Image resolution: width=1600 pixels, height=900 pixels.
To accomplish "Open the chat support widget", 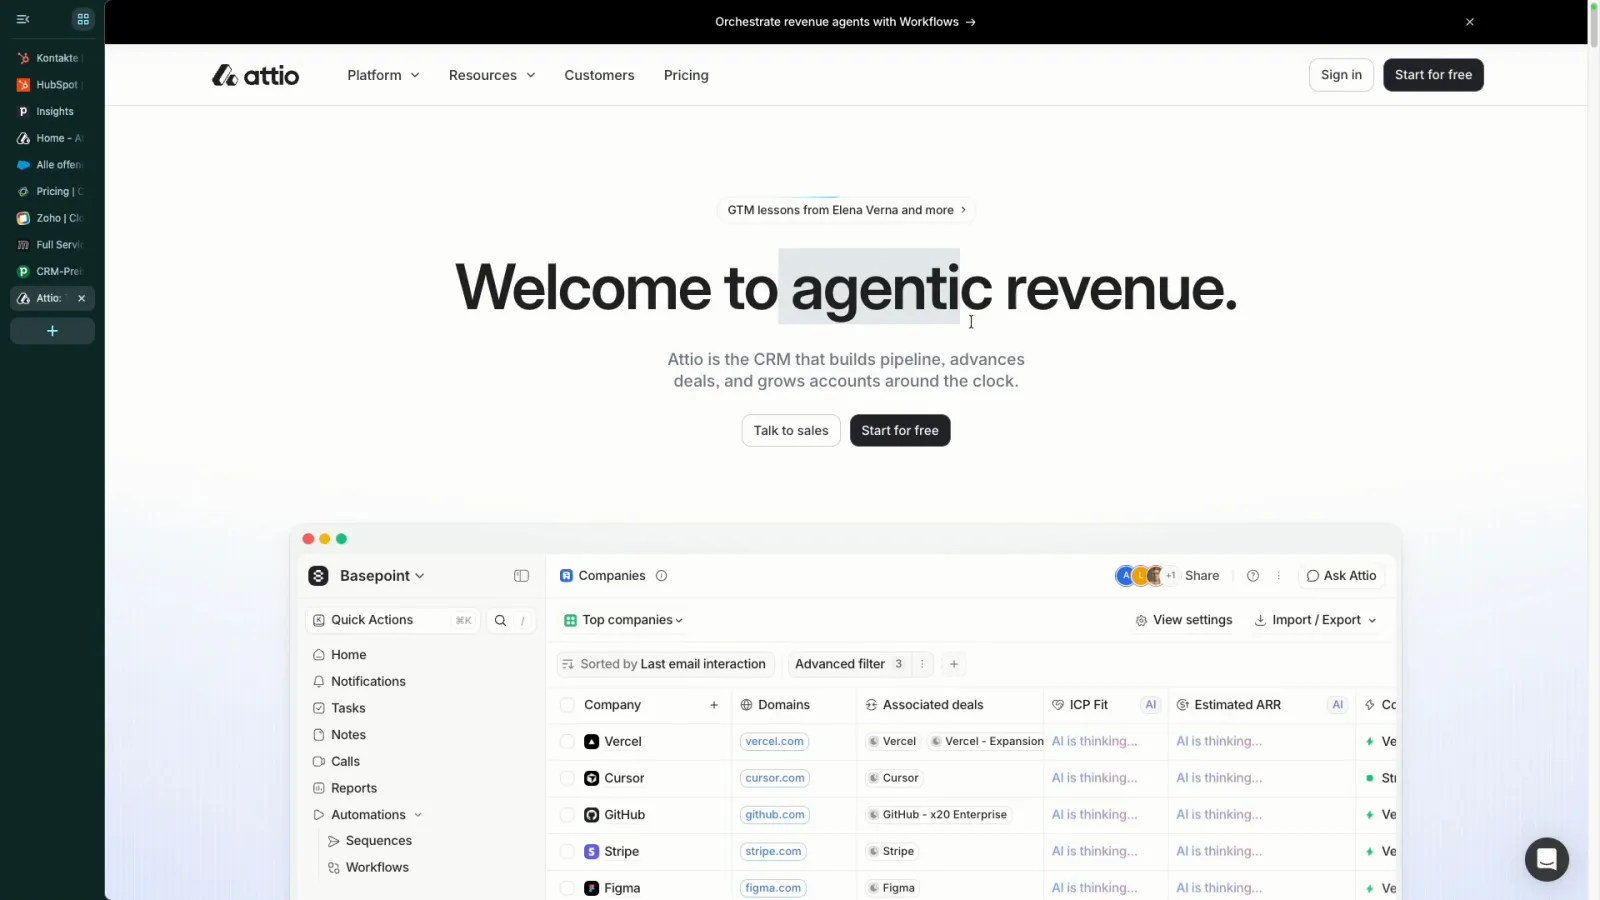I will pos(1546,859).
